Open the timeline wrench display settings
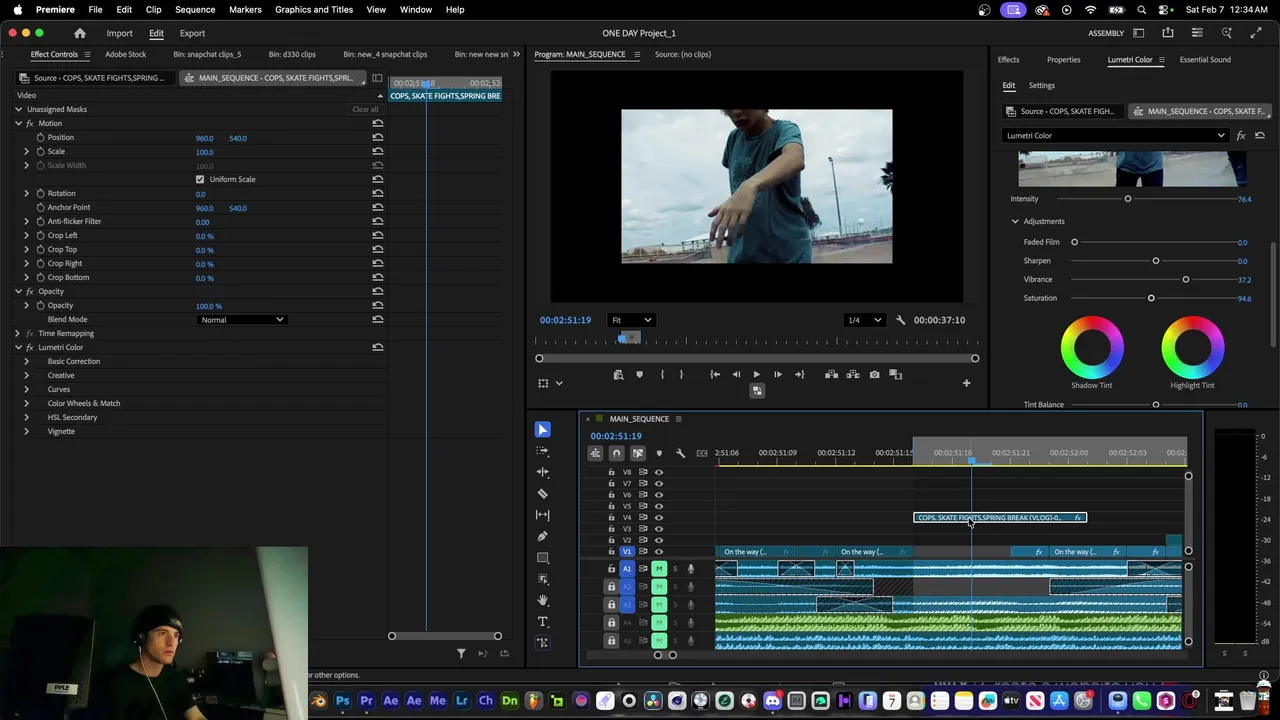The image size is (1280, 720). click(680, 453)
